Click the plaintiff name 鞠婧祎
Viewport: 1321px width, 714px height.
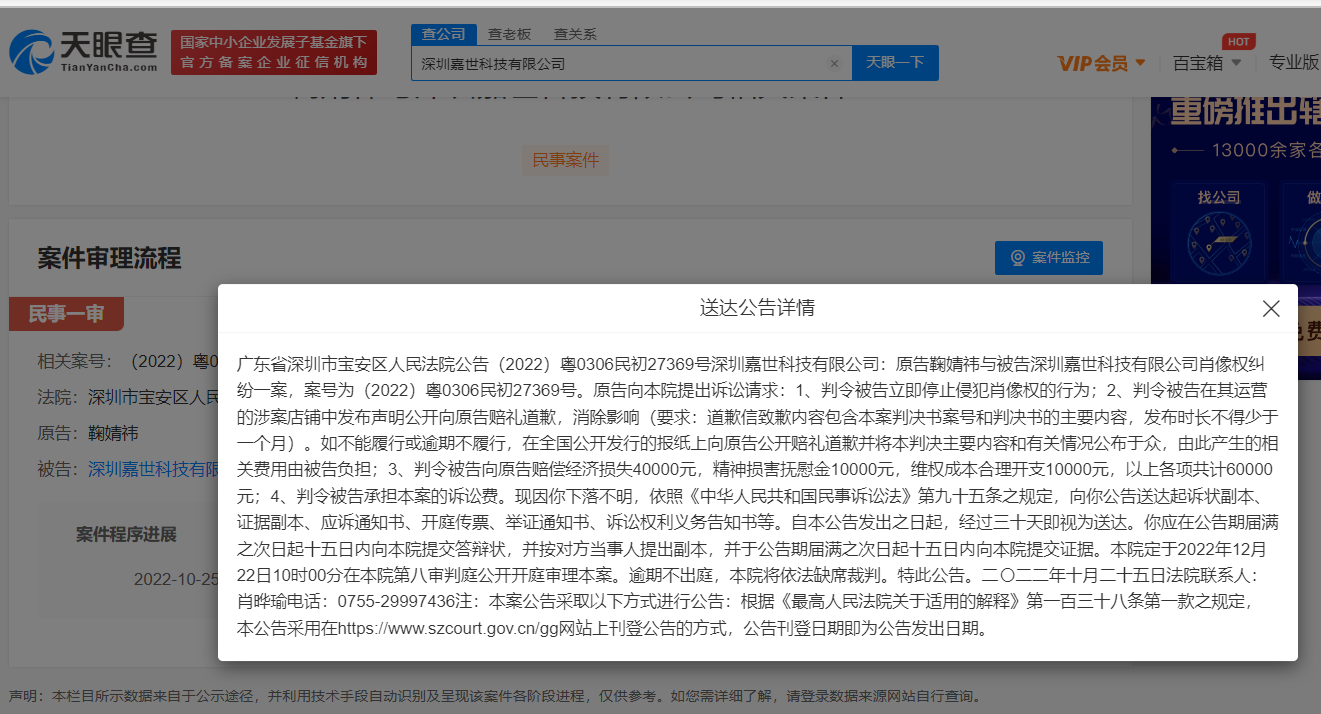pyautogui.click(x=113, y=433)
